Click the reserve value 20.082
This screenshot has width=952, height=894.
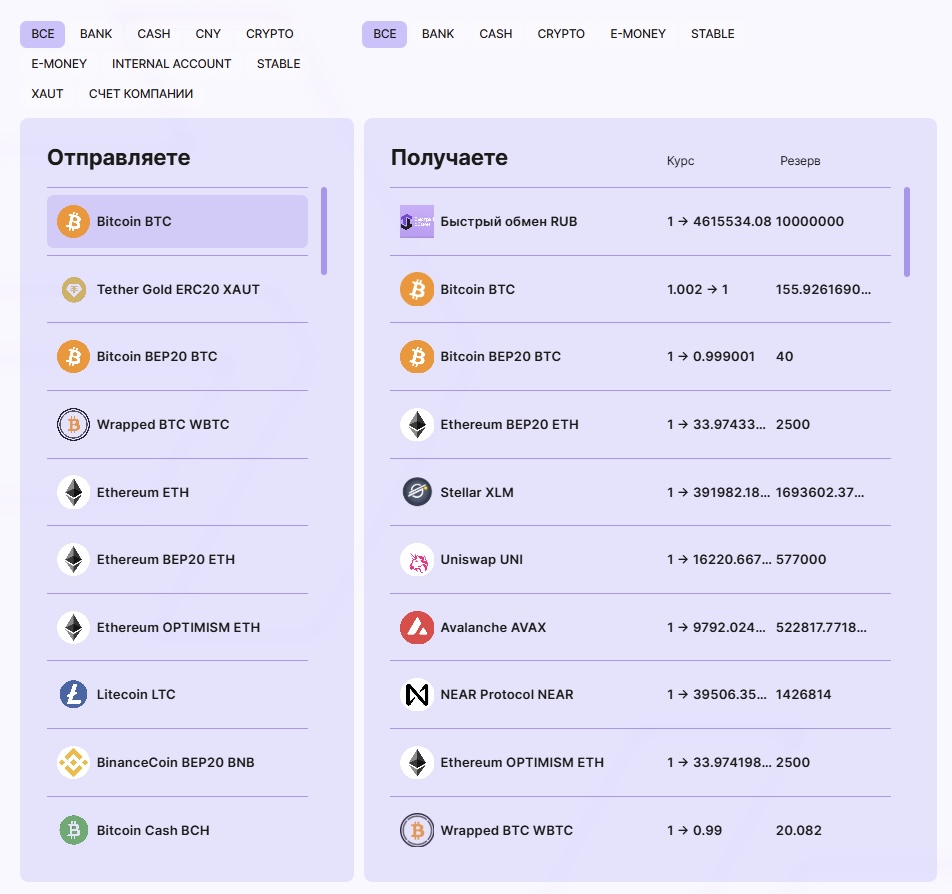(798, 831)
